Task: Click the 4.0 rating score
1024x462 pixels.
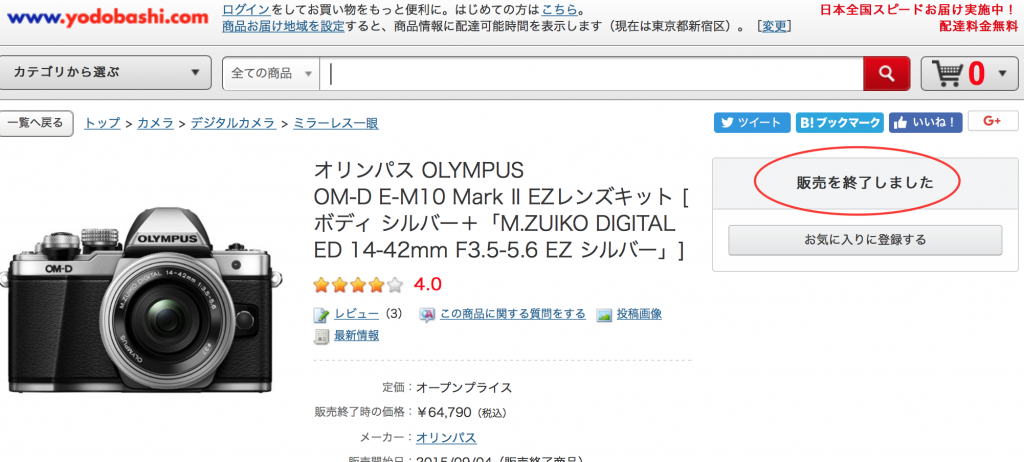Action: tap(427, 285)
